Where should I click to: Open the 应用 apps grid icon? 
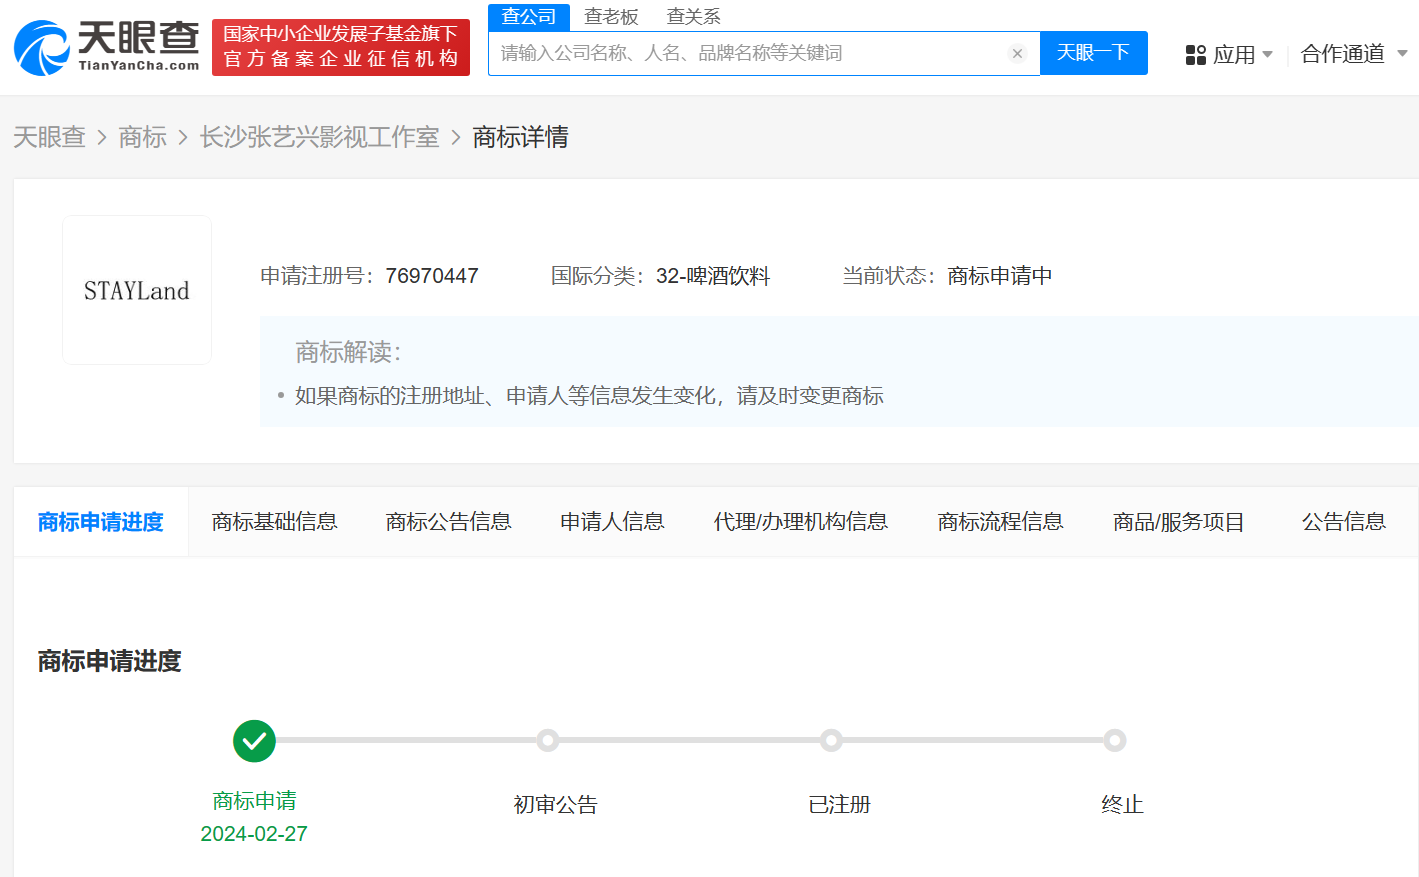pos(1195,55)
